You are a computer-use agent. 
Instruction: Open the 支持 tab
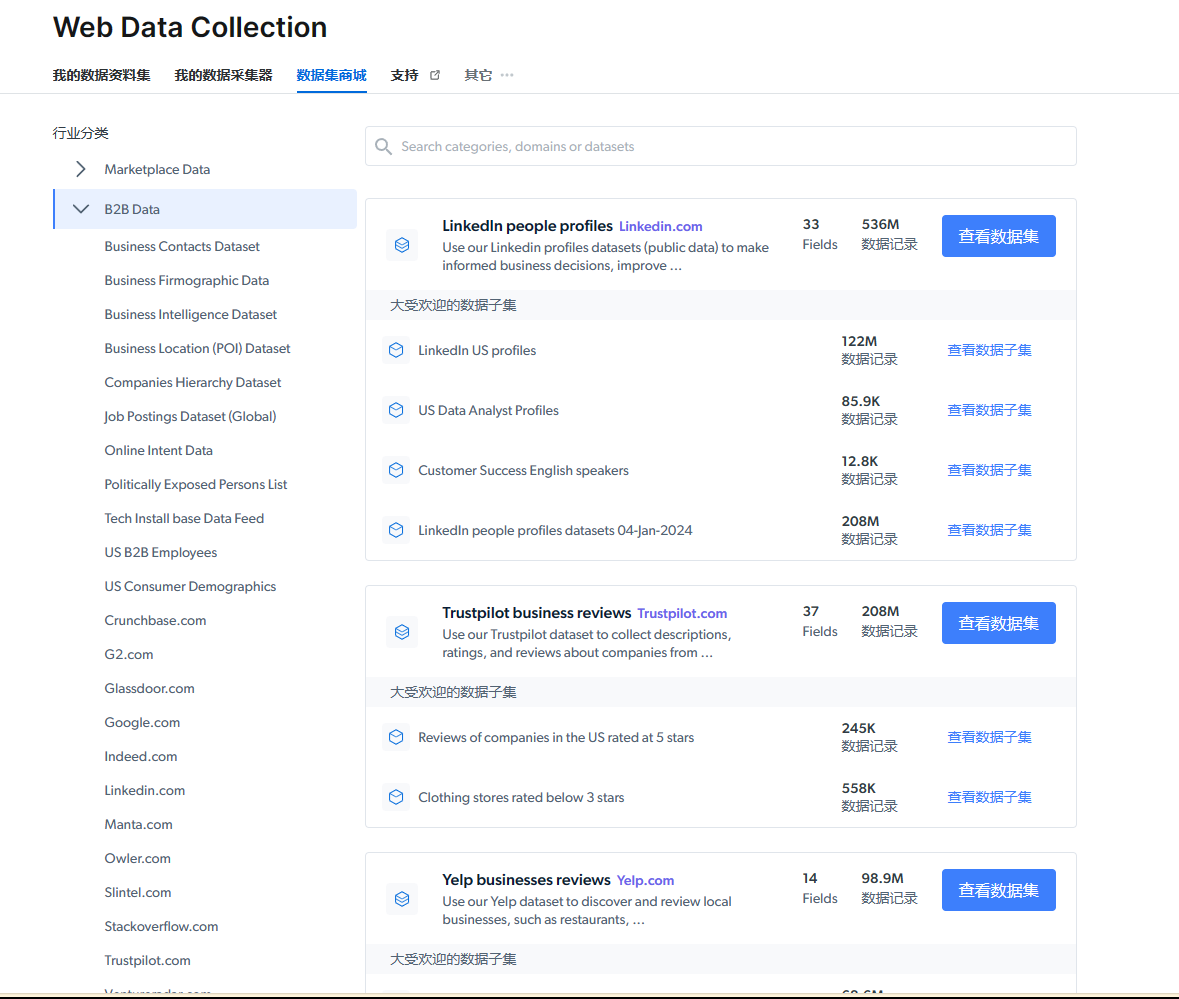(405, 75)
